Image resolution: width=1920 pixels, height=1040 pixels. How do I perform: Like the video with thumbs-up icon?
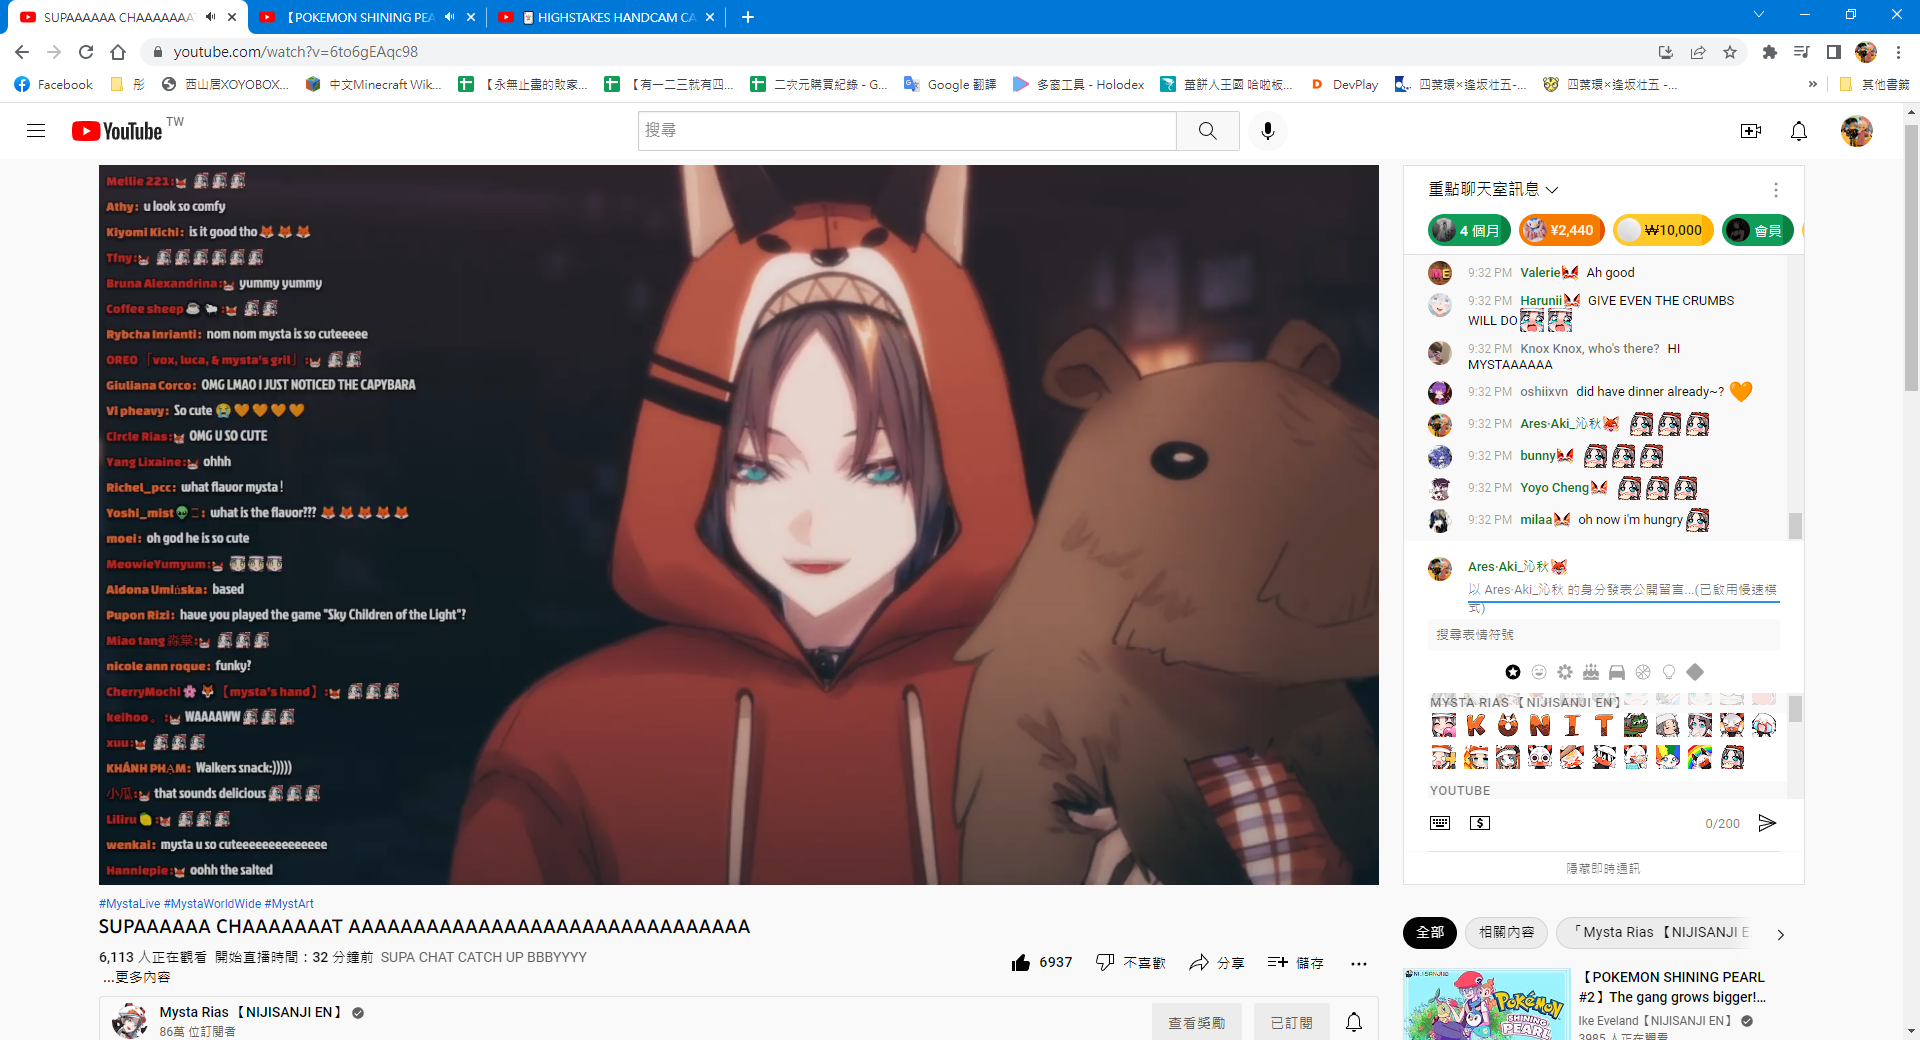1021,963
